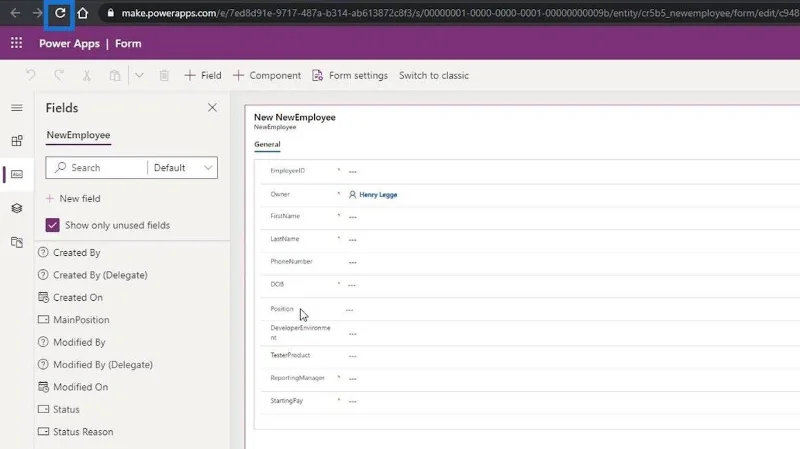800x449 pixels.
Task: Redo the last form change
Action: click(59, 76)
